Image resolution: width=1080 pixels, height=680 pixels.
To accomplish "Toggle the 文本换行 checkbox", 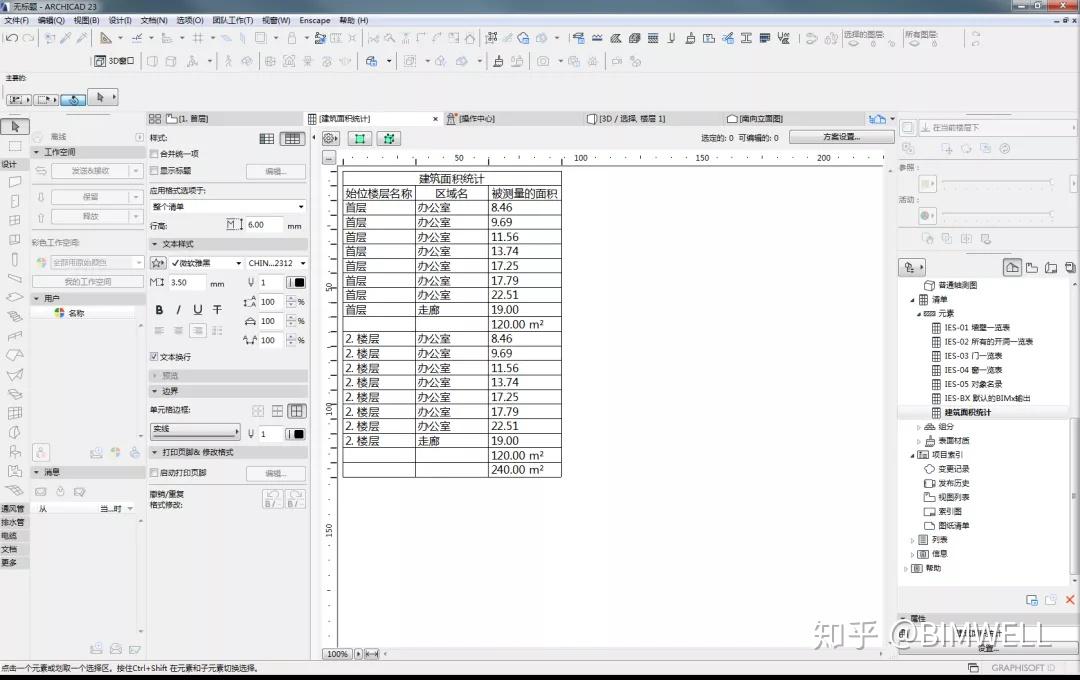I will point(154,357).
